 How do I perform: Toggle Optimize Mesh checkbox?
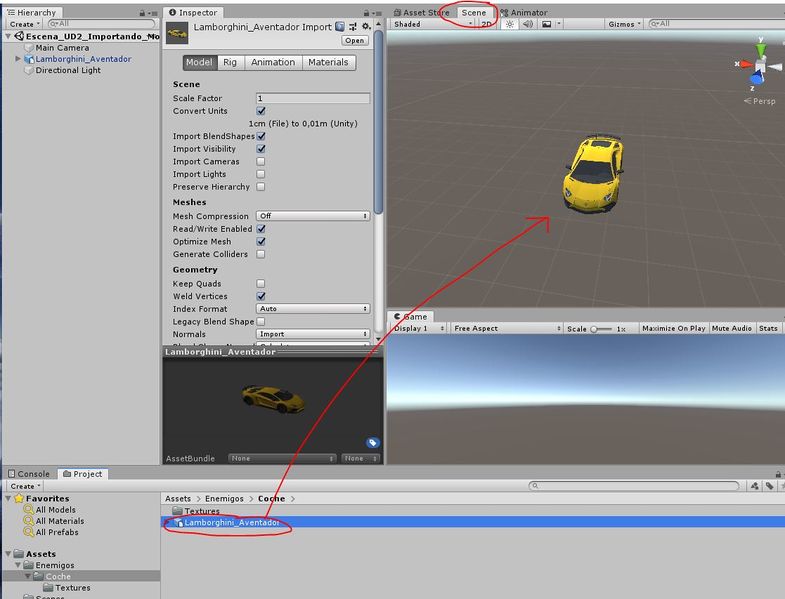coord(261,241)
